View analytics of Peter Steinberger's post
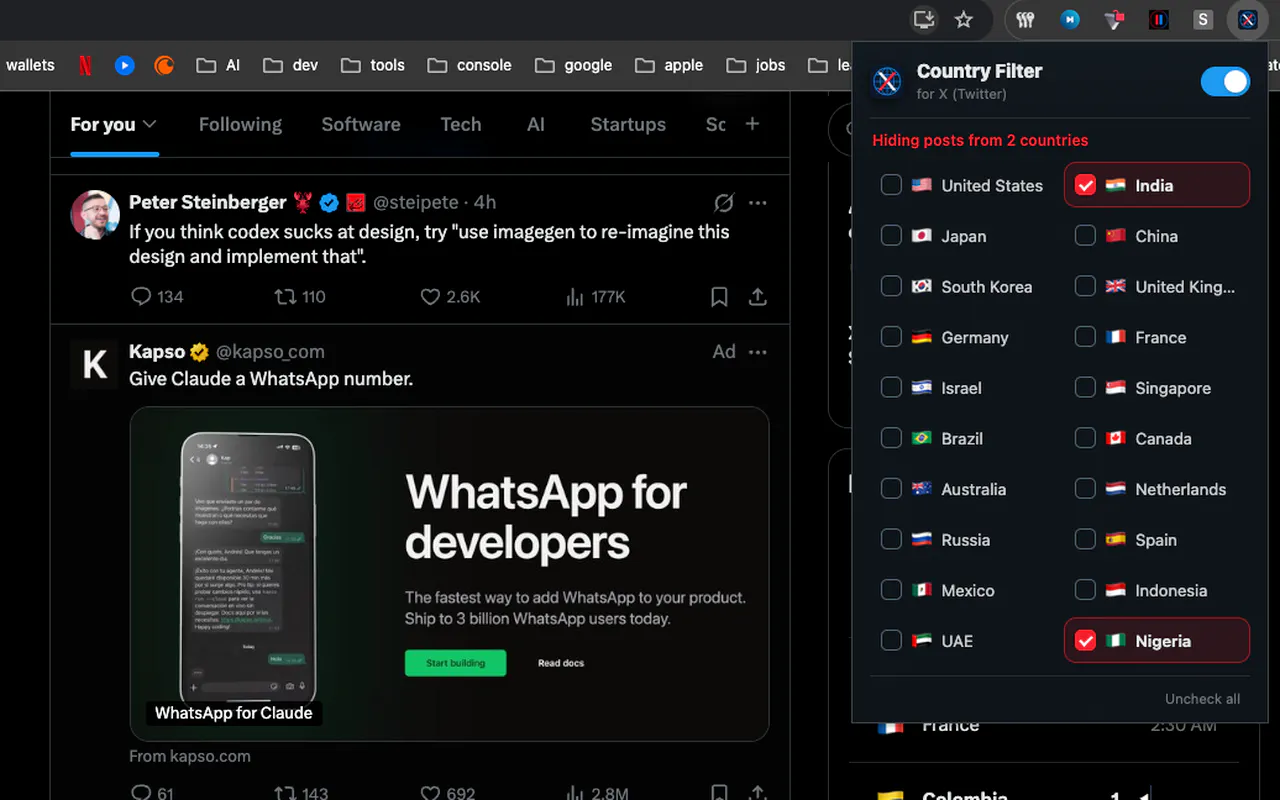The height and width of the screenshot is (800, 1280). click(x=596, y=297)
